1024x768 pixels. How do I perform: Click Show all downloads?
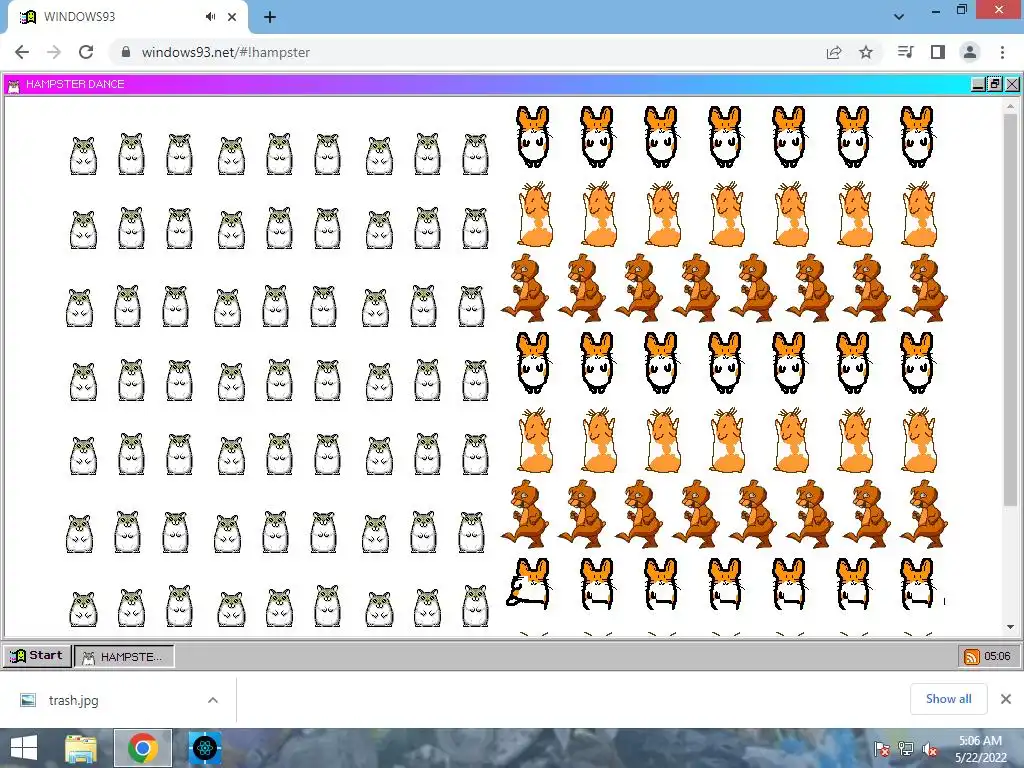(x=948, y=699)
